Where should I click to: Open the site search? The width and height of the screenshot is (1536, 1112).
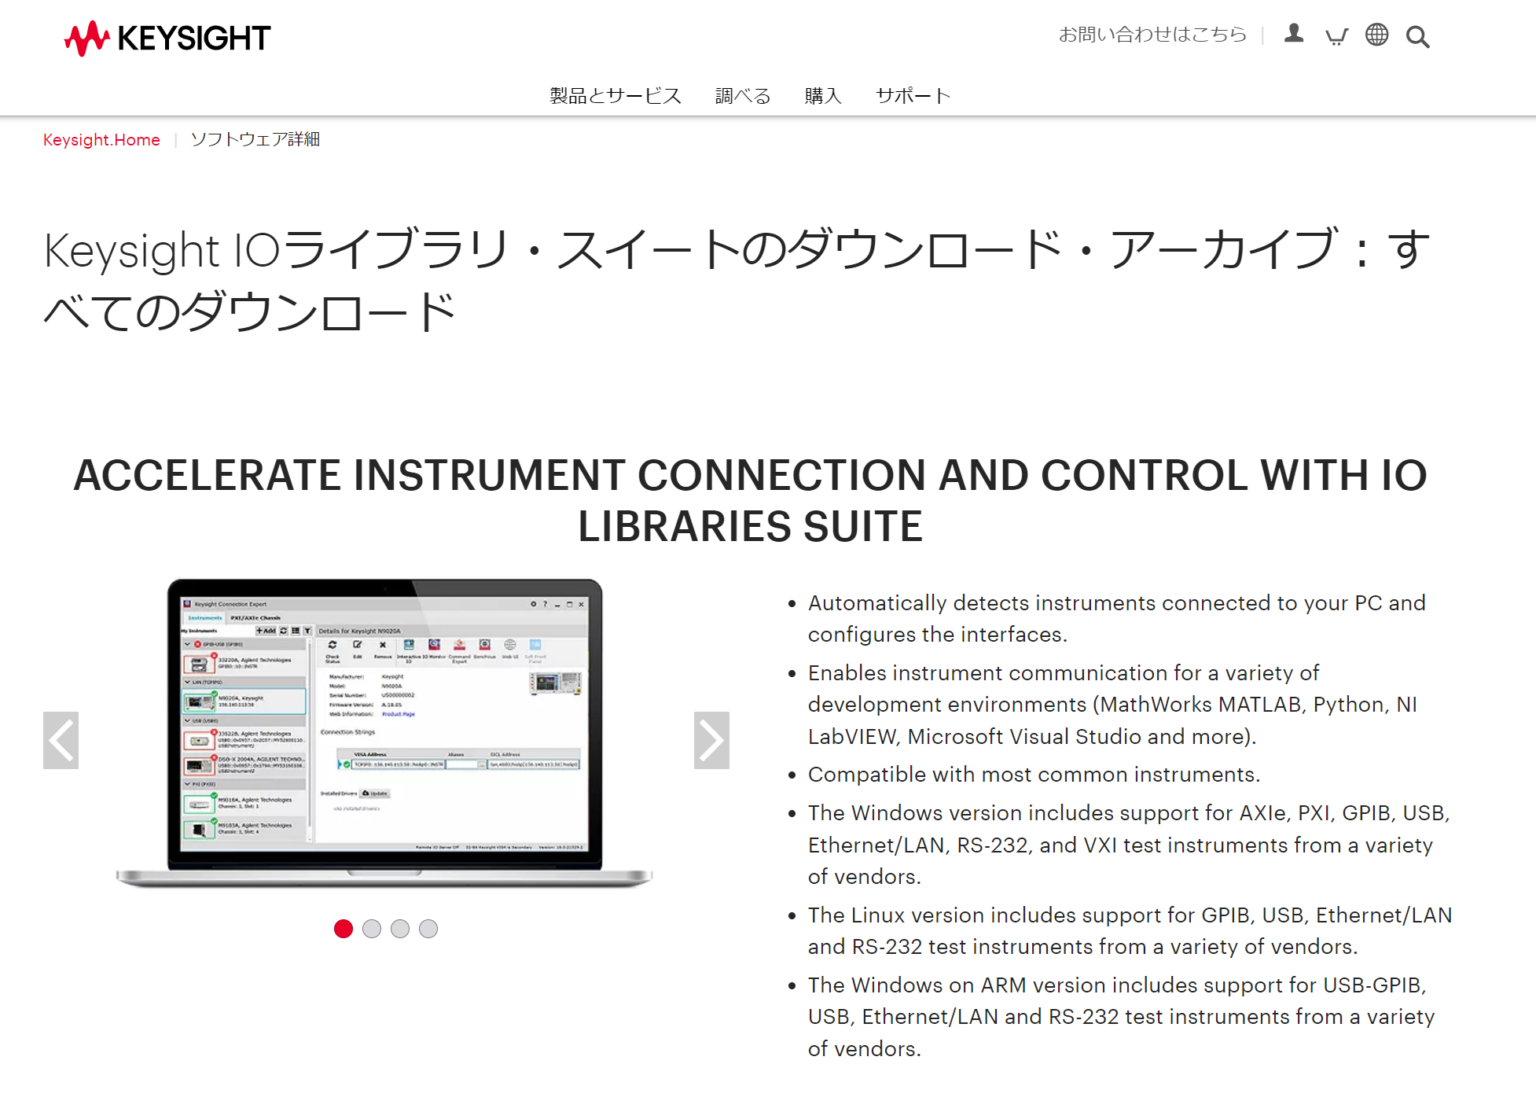coord(1418,36)
